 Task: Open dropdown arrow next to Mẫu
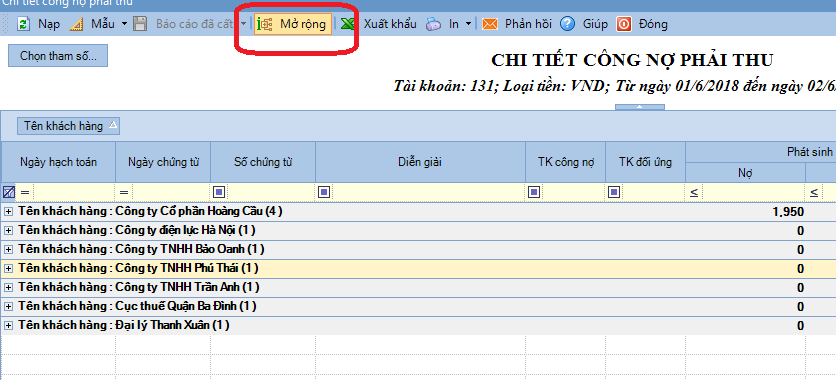pyautogui.click(x=124, y=24)
